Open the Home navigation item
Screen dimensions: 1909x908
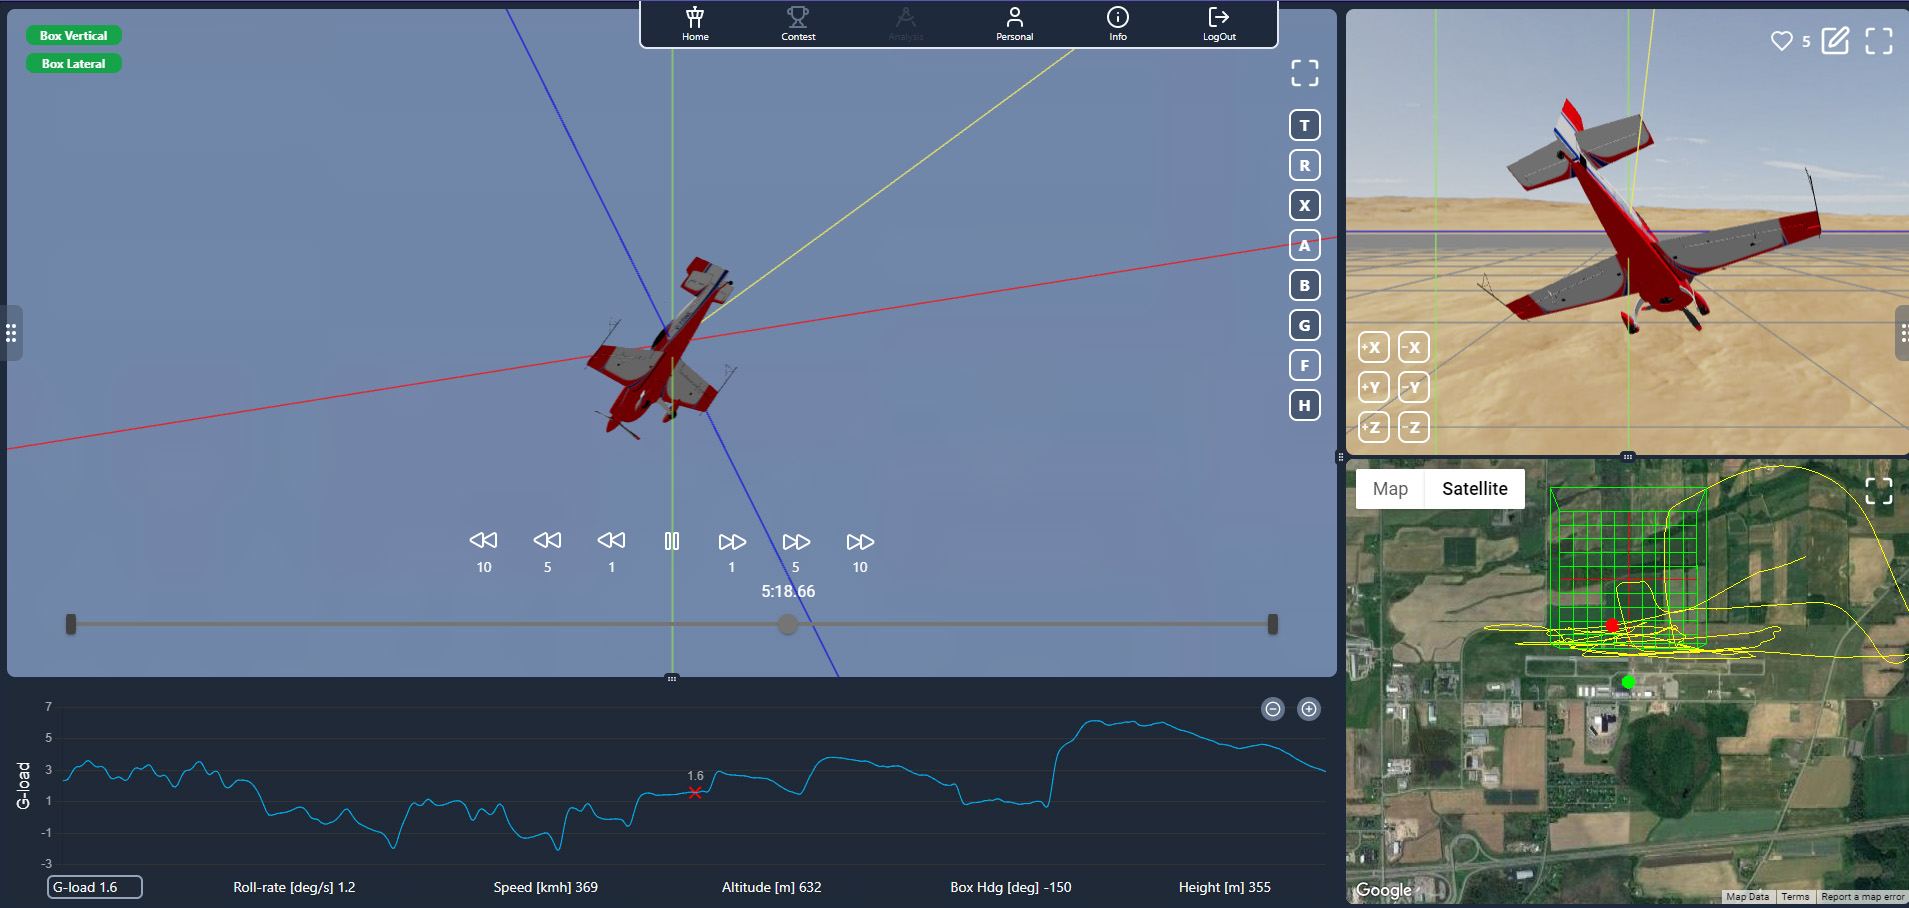(x=695, y=24)
